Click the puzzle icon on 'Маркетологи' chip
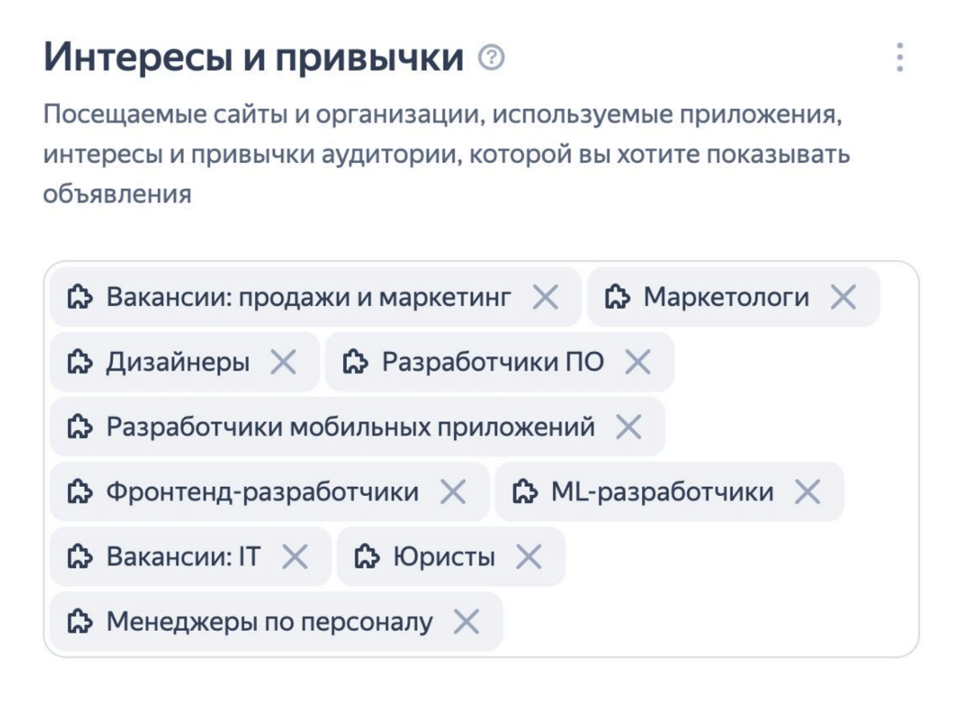This screenshot has height=706, width=978. (617, 297)
